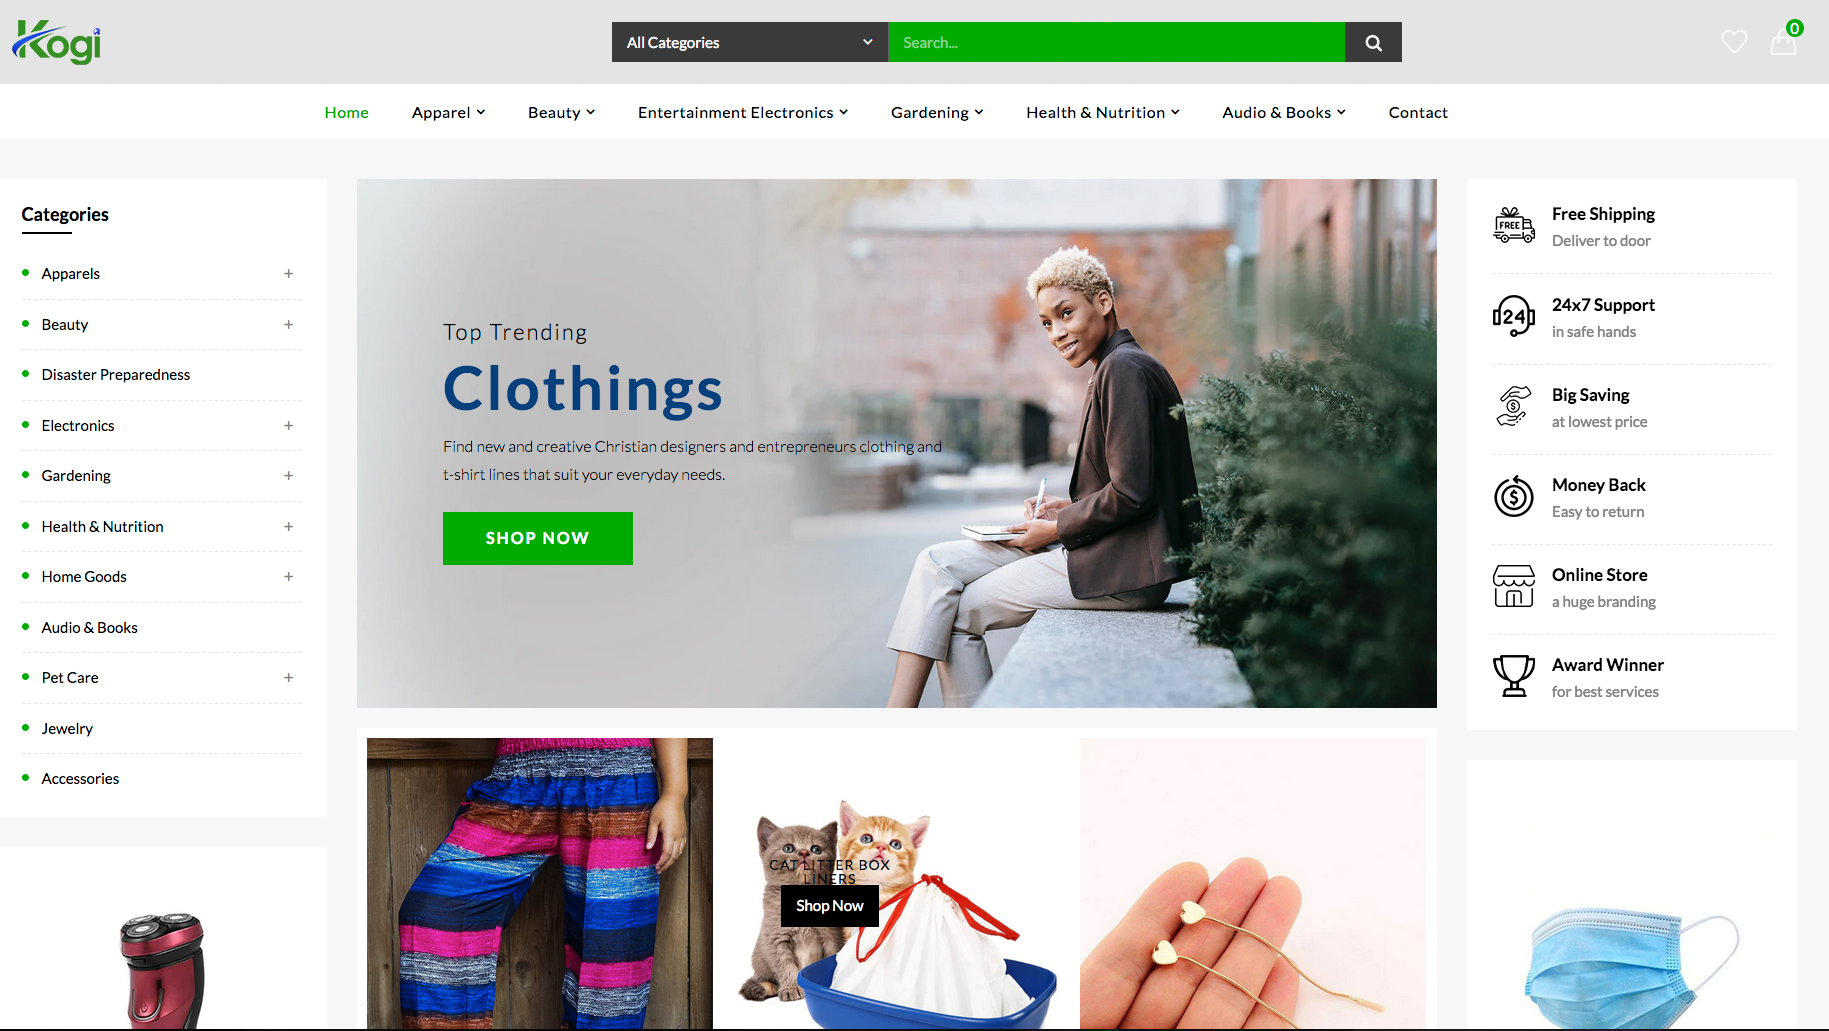This screenshot has width=1829, height=1031.
Task: Open the shopping bag cart icon
Action: point(1783,43)
